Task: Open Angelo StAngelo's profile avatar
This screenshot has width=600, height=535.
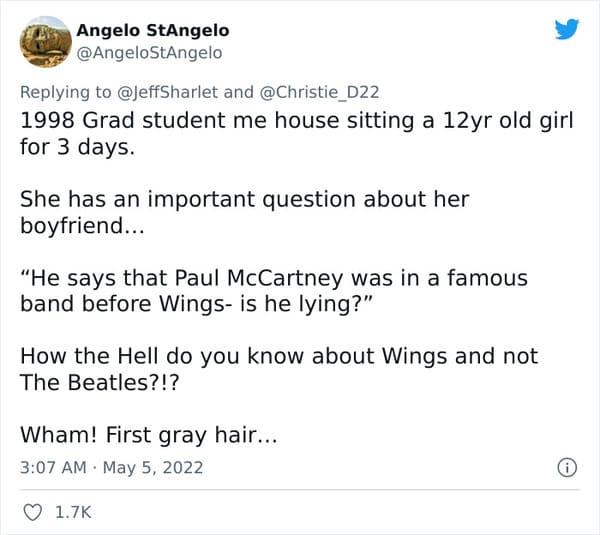Action: tap(46, 42)
